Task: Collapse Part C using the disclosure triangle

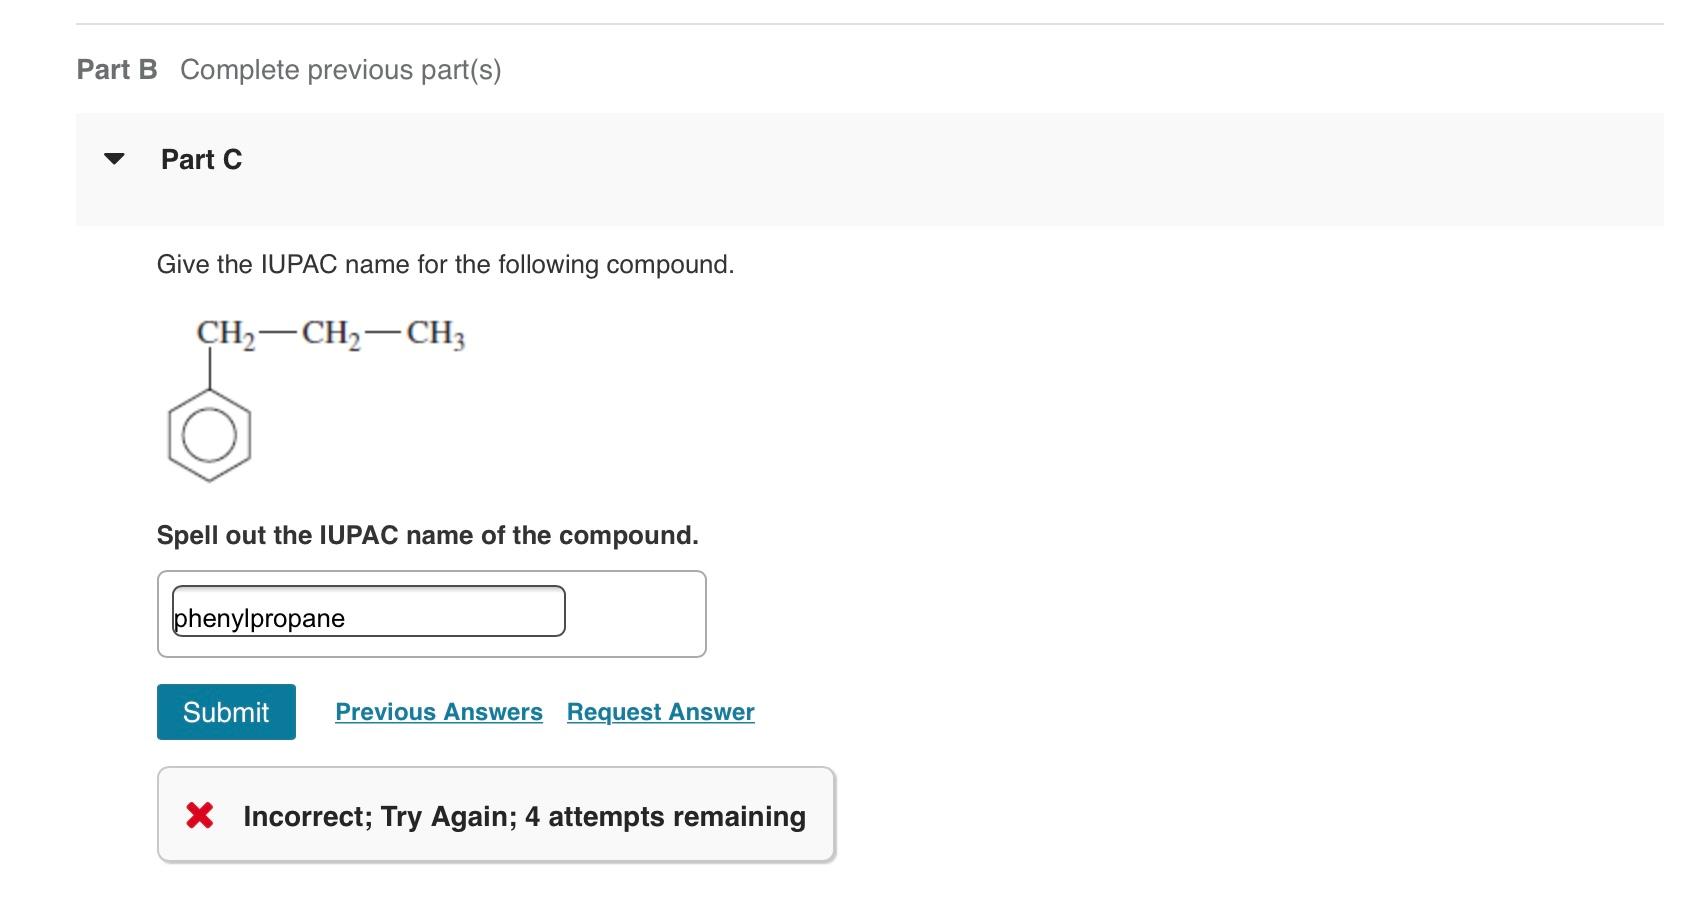Action: [113, 158]
